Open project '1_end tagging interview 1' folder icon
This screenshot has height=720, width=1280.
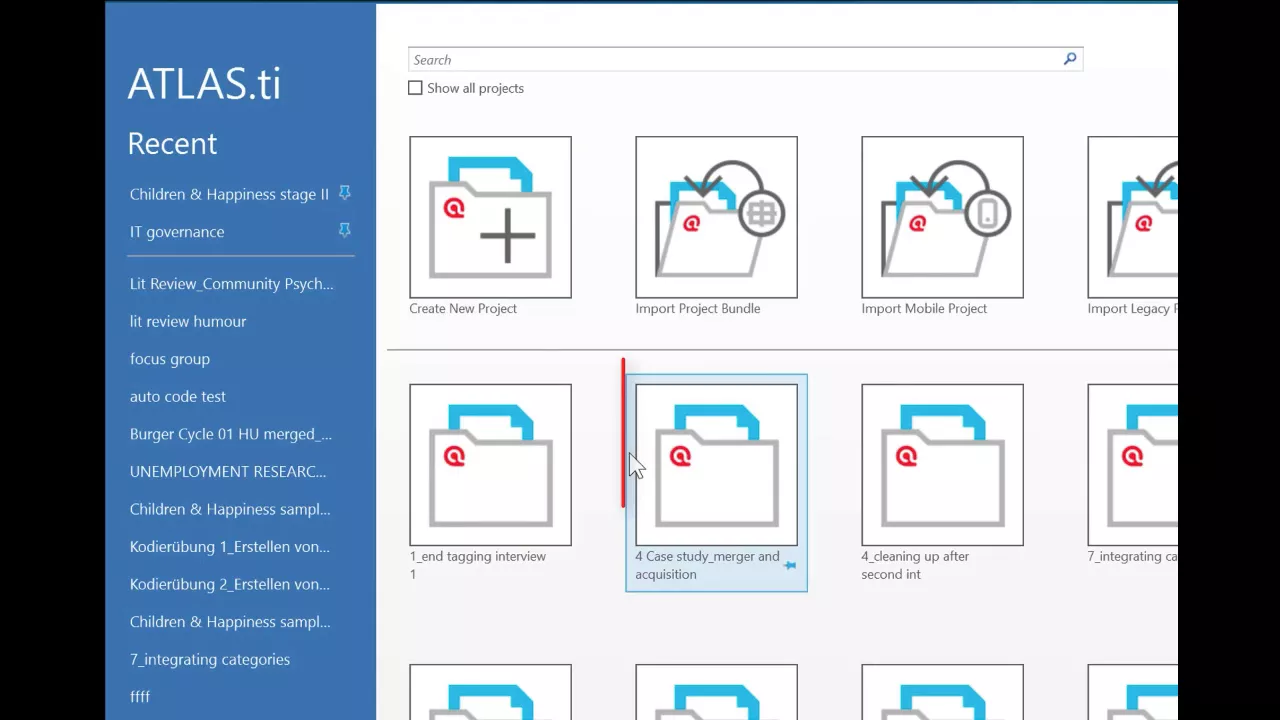coord(490,465)
